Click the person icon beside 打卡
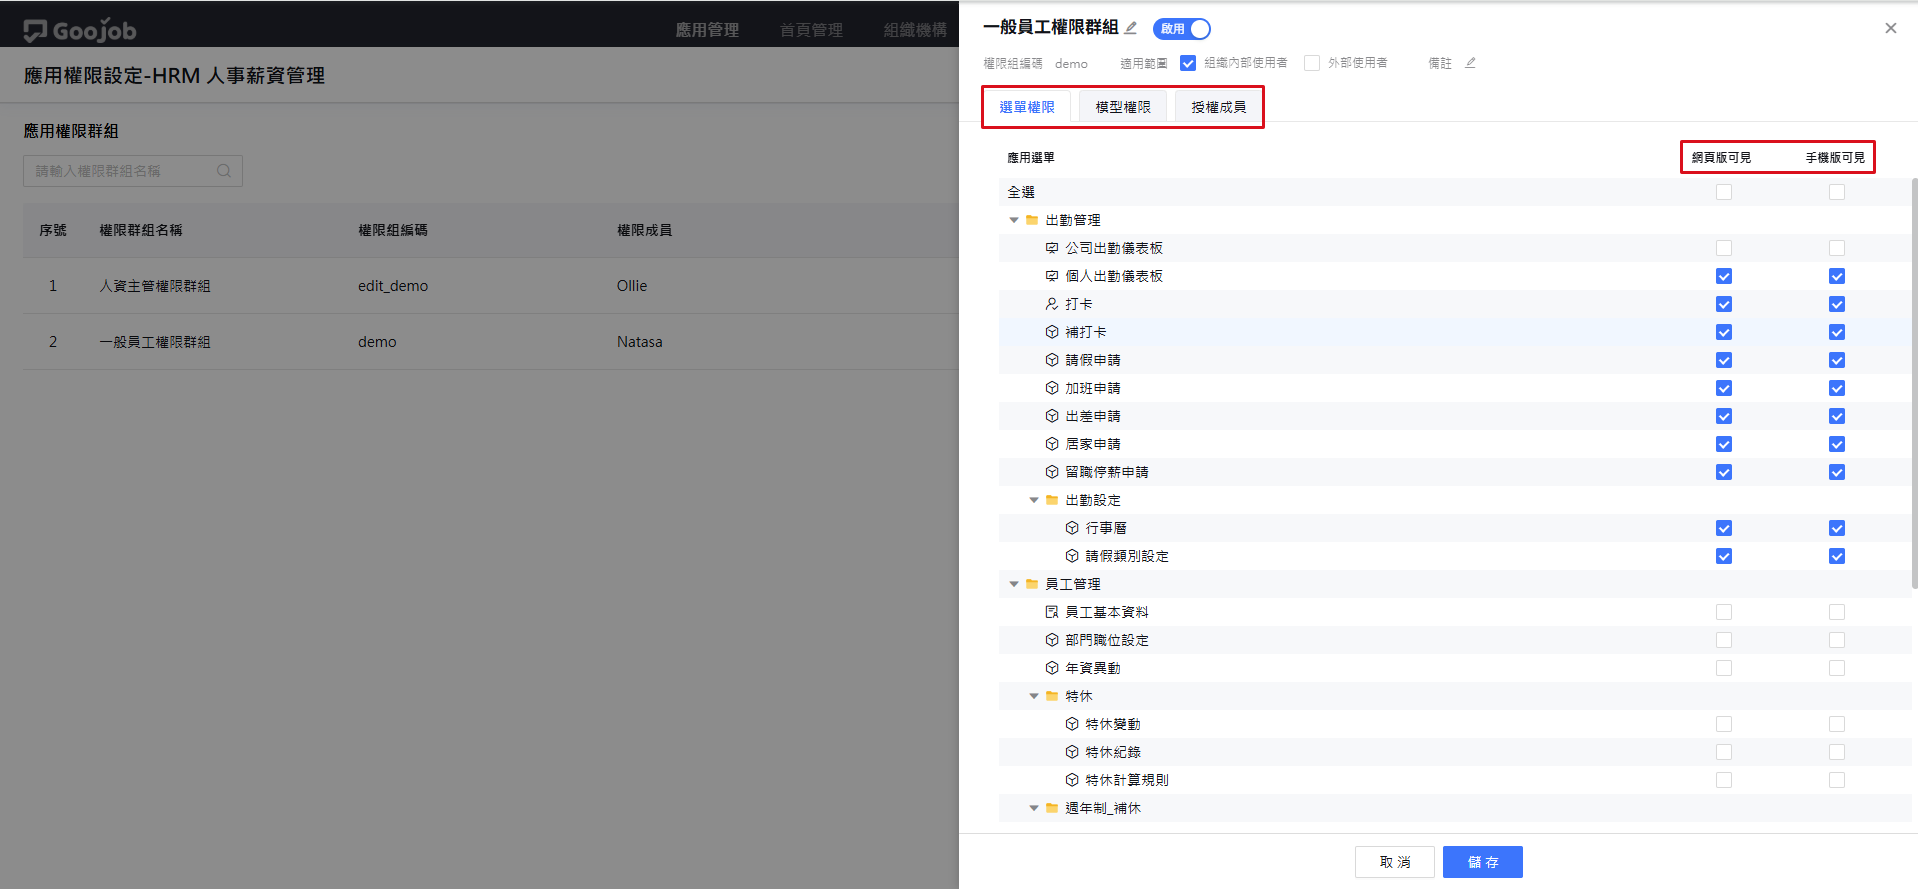Screen dimensions: 1918x889 tap(1052, 304)
